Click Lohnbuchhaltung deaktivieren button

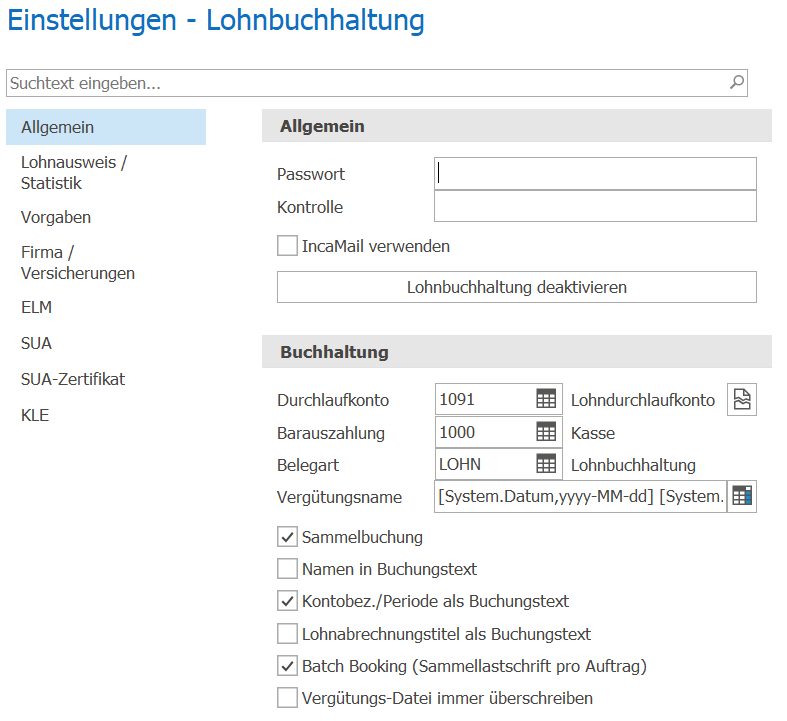click(516, 287)
